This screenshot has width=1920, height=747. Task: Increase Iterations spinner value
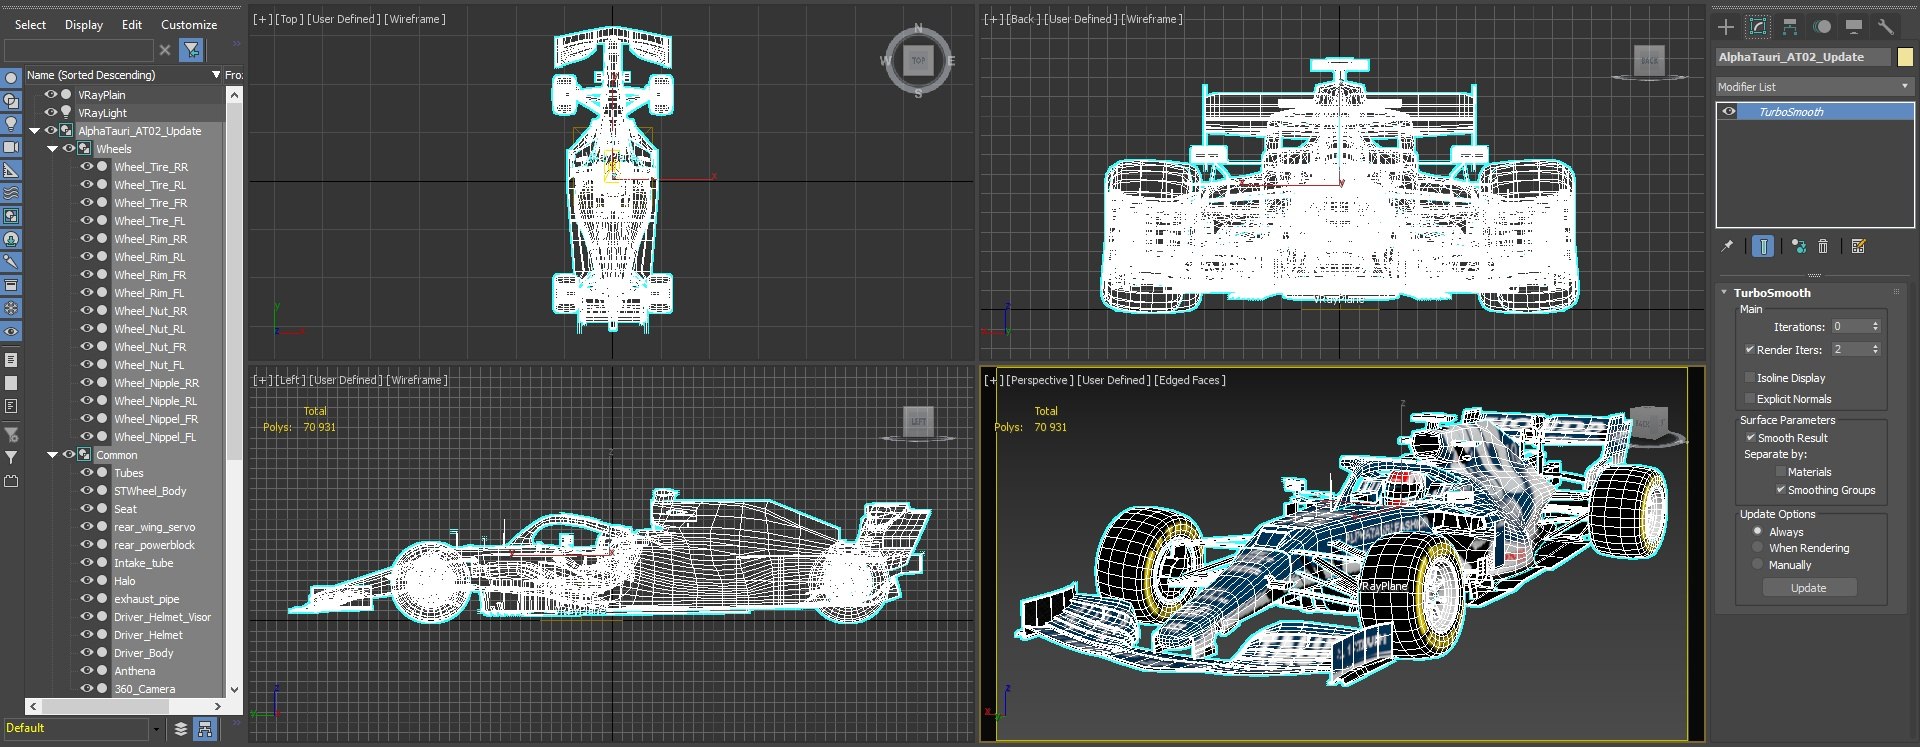coord(1875,323)
